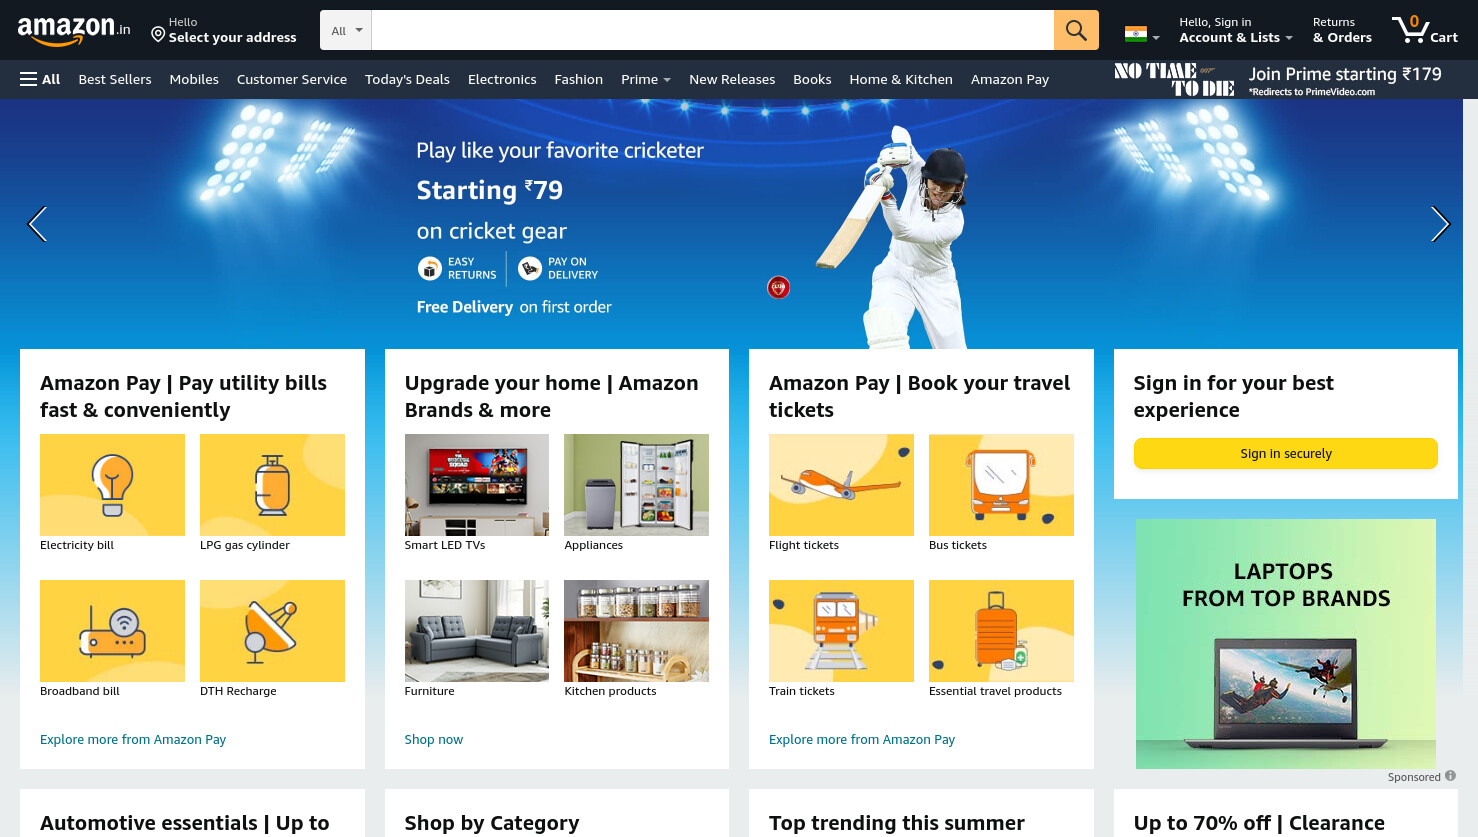Click Select your address link
The height and width of the screenshot is (837, 1478).
coord(232,37)
